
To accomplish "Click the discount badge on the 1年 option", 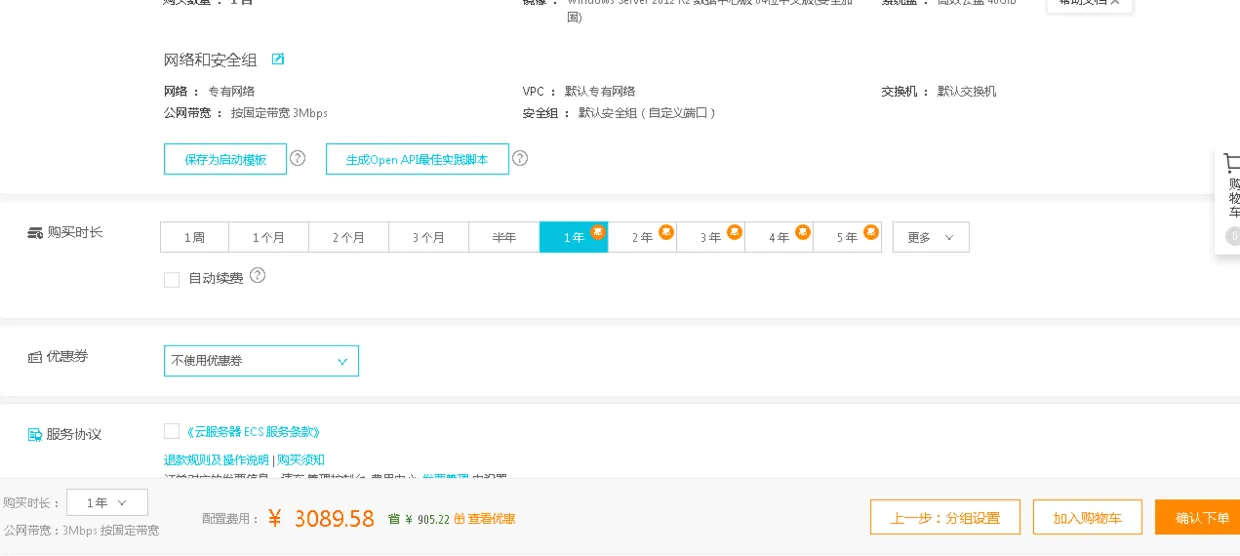I will point(597,231).
